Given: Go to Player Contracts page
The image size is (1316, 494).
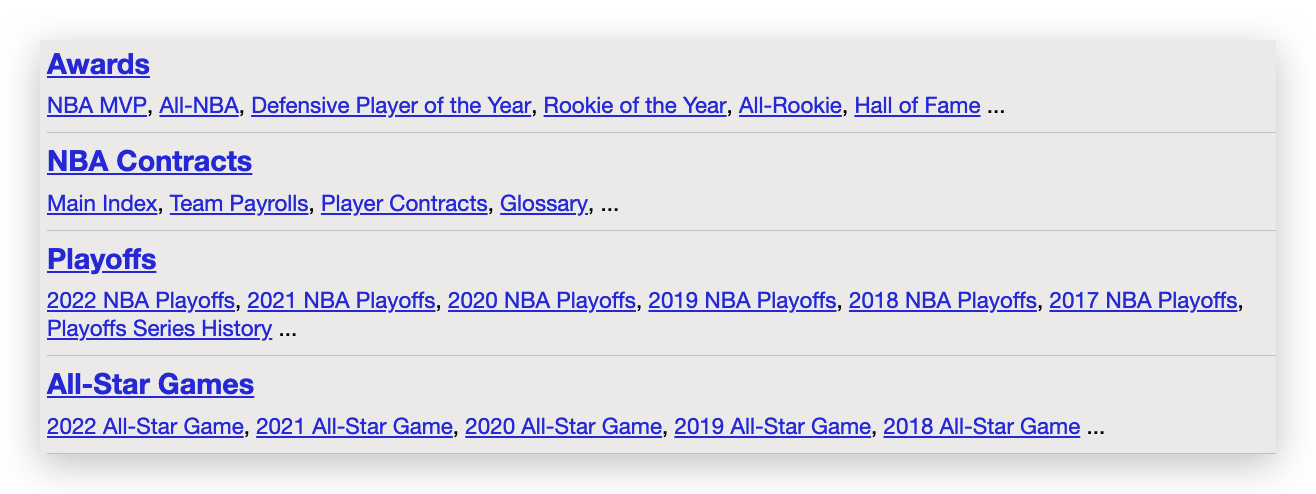Looking at the screenshot, I should [404, 204].
